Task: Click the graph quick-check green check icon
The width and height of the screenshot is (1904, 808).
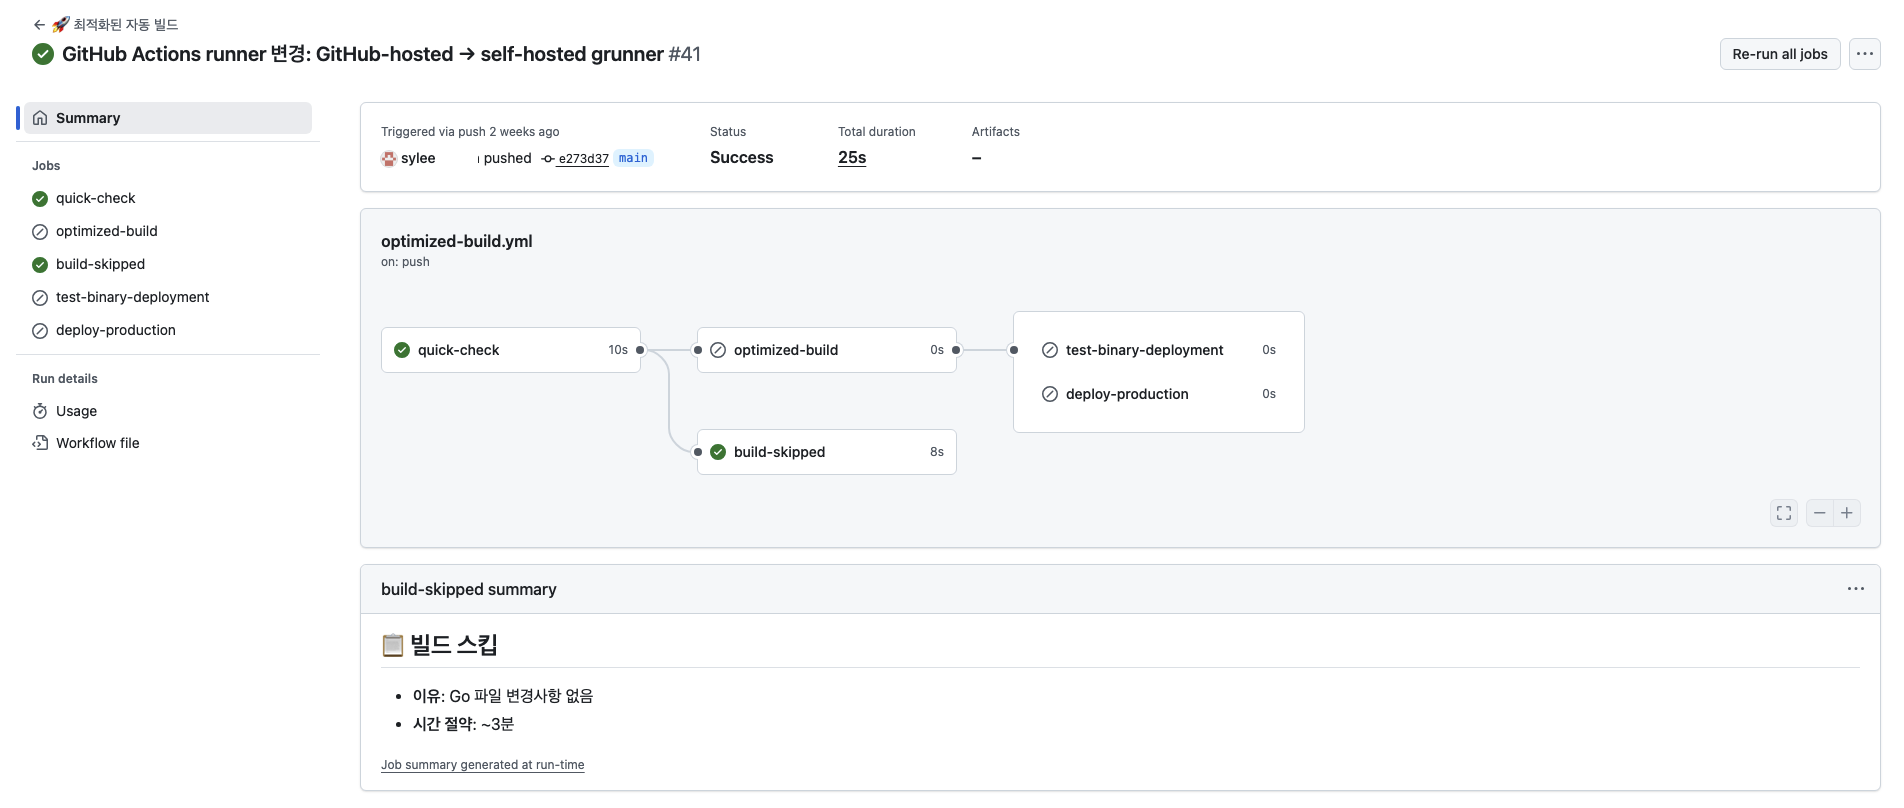Action: click(402, 350)
